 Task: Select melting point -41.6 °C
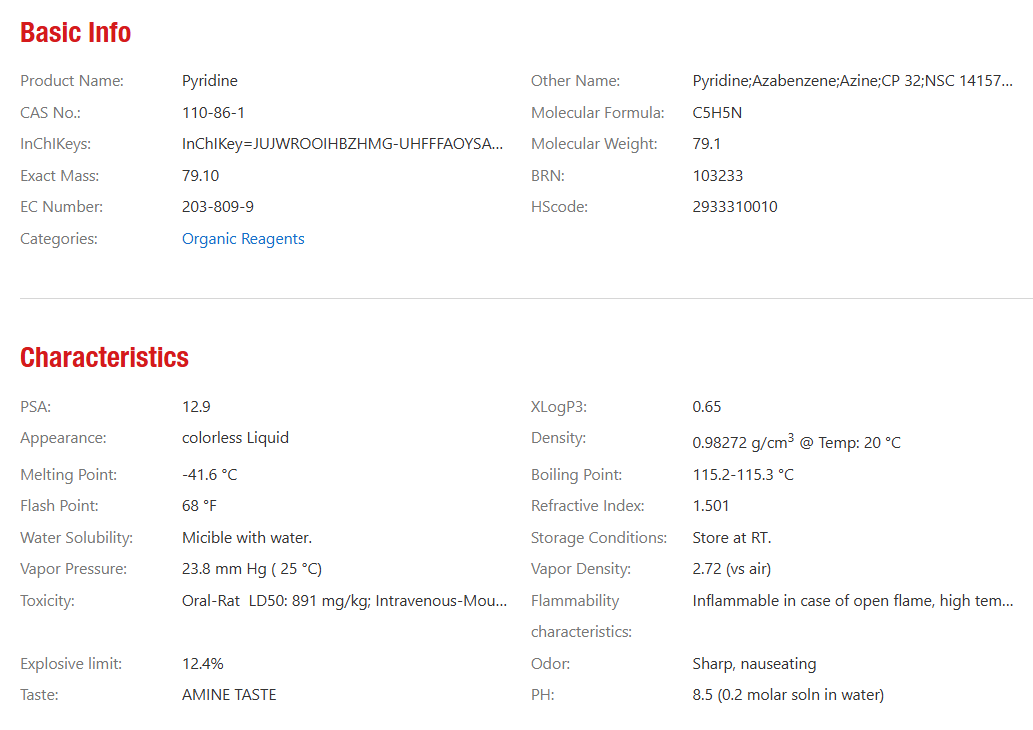click(209, 474)
